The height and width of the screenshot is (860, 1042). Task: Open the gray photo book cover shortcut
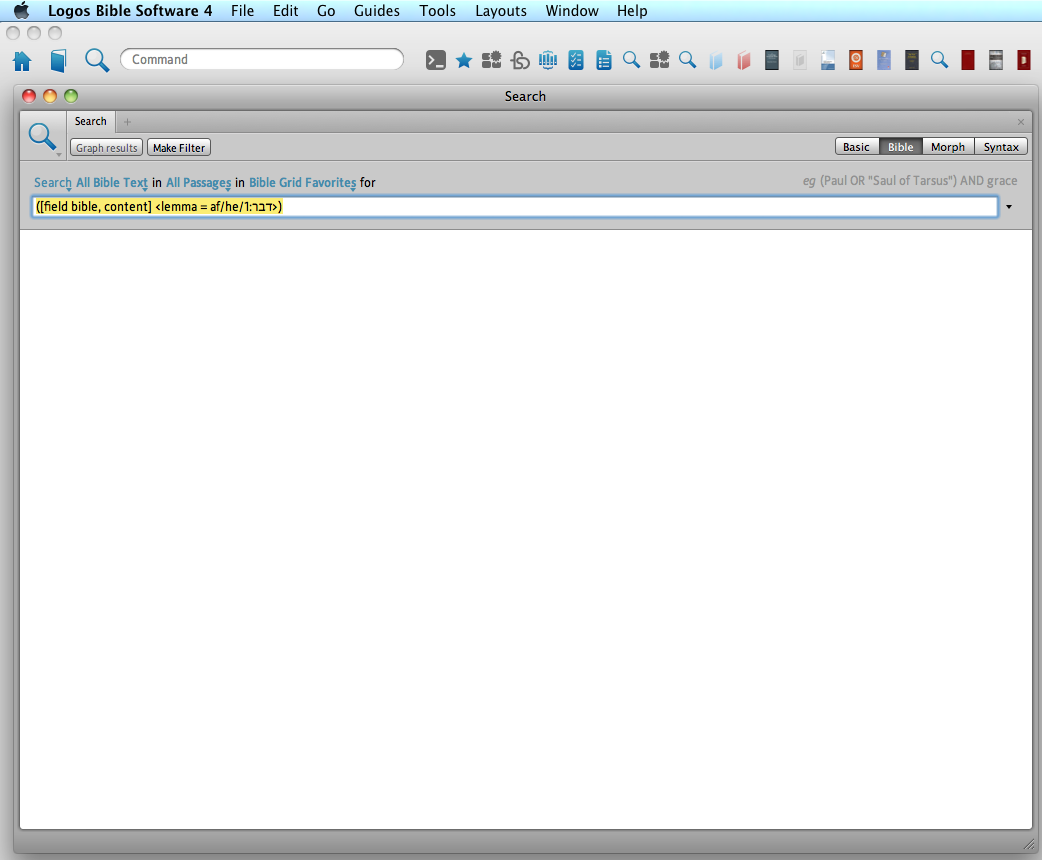pos(995,60)
